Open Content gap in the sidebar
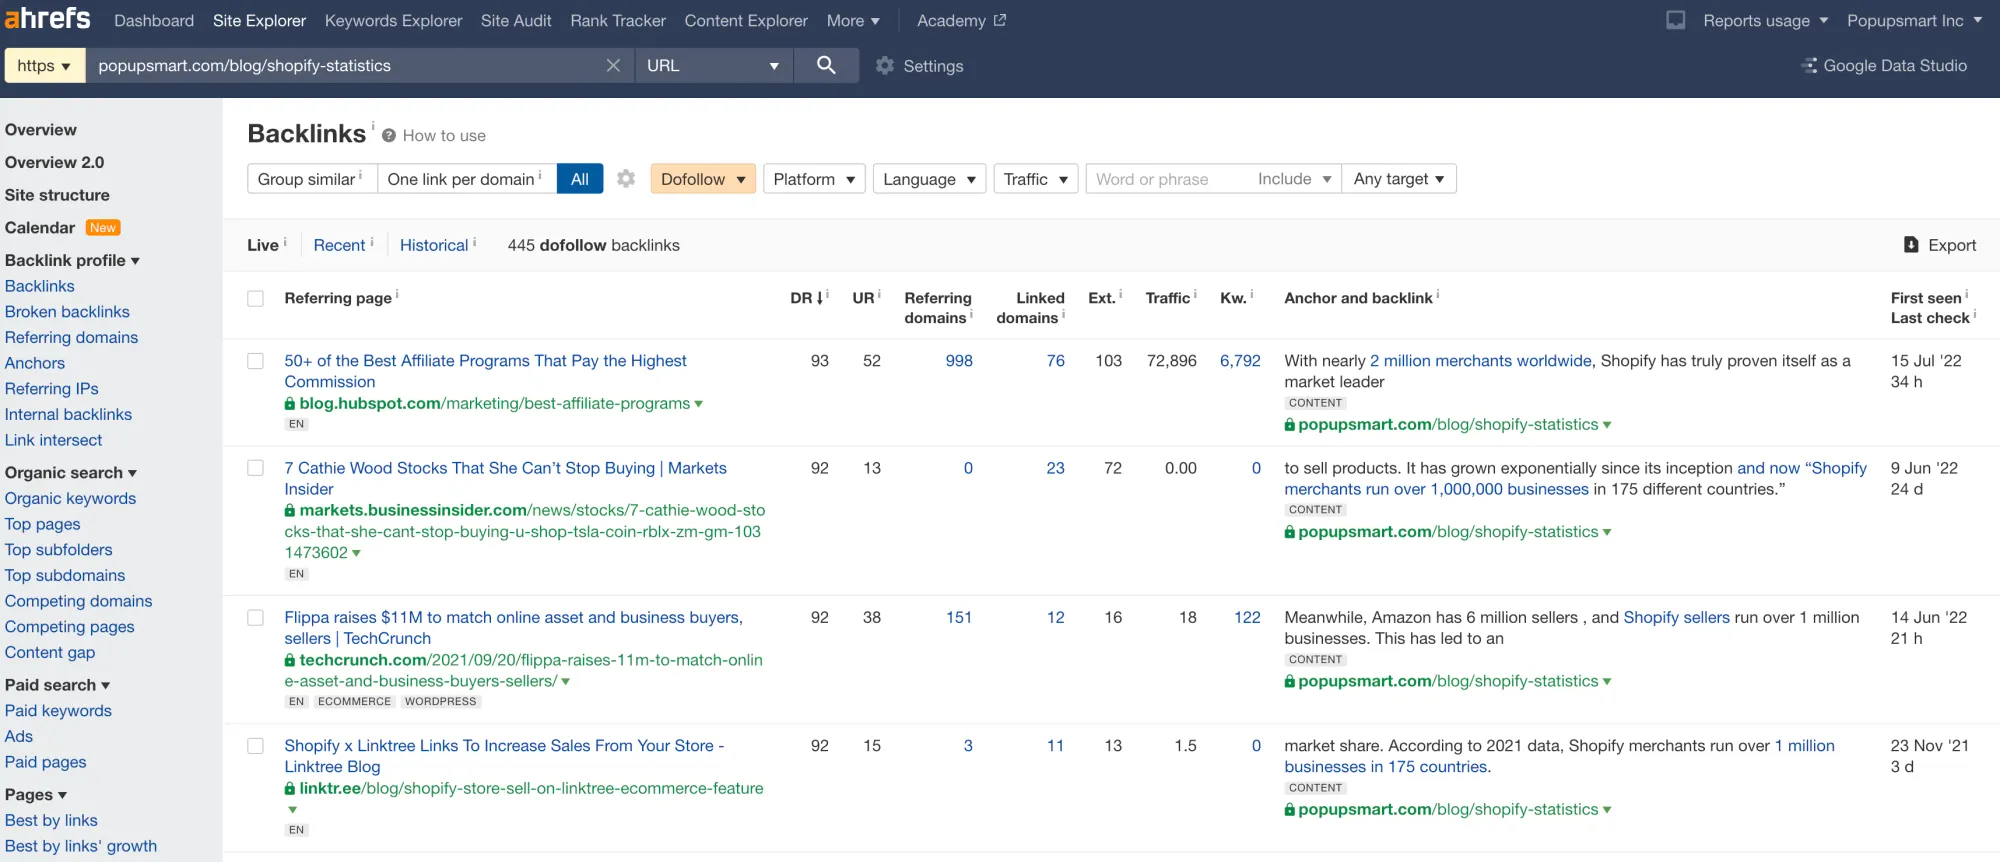 50,652
